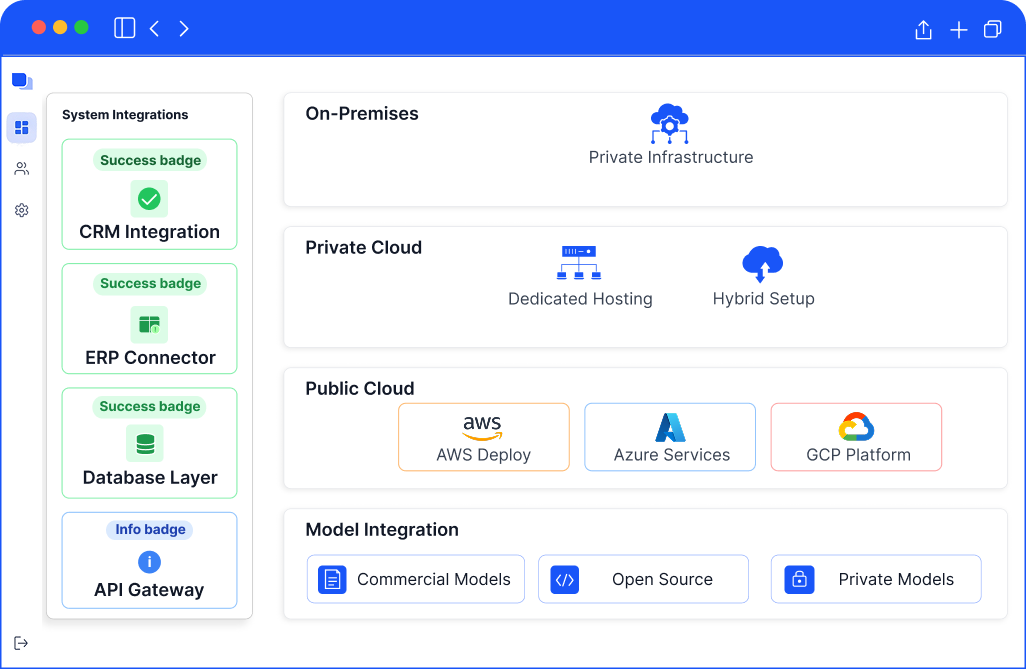
Task: Click the green checkmark CRM icon
Action: (x=149, y=198)
